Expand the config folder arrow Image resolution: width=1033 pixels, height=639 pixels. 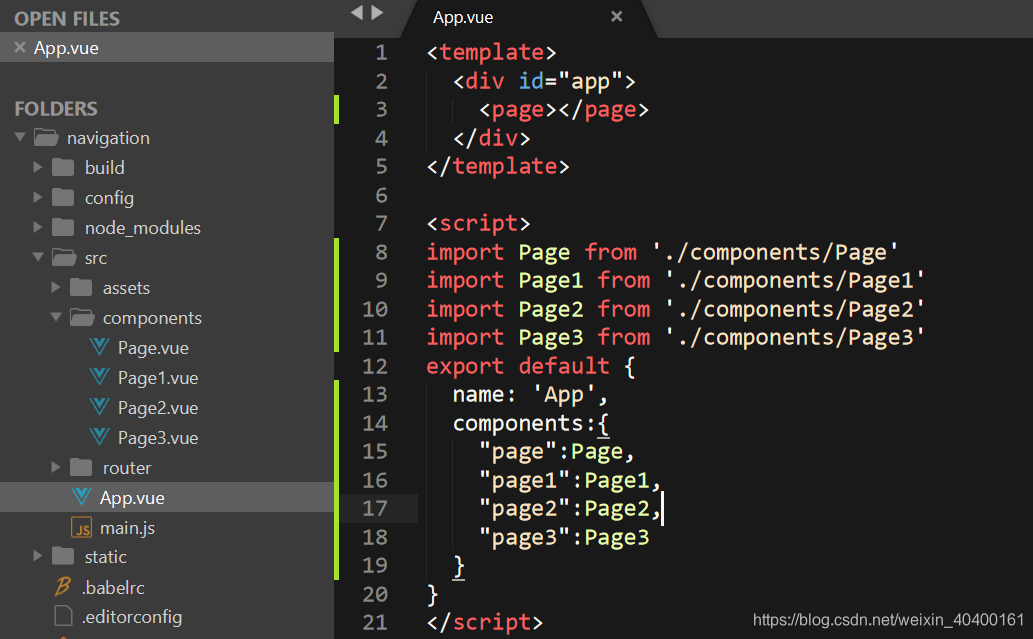[x=38, y=197]
